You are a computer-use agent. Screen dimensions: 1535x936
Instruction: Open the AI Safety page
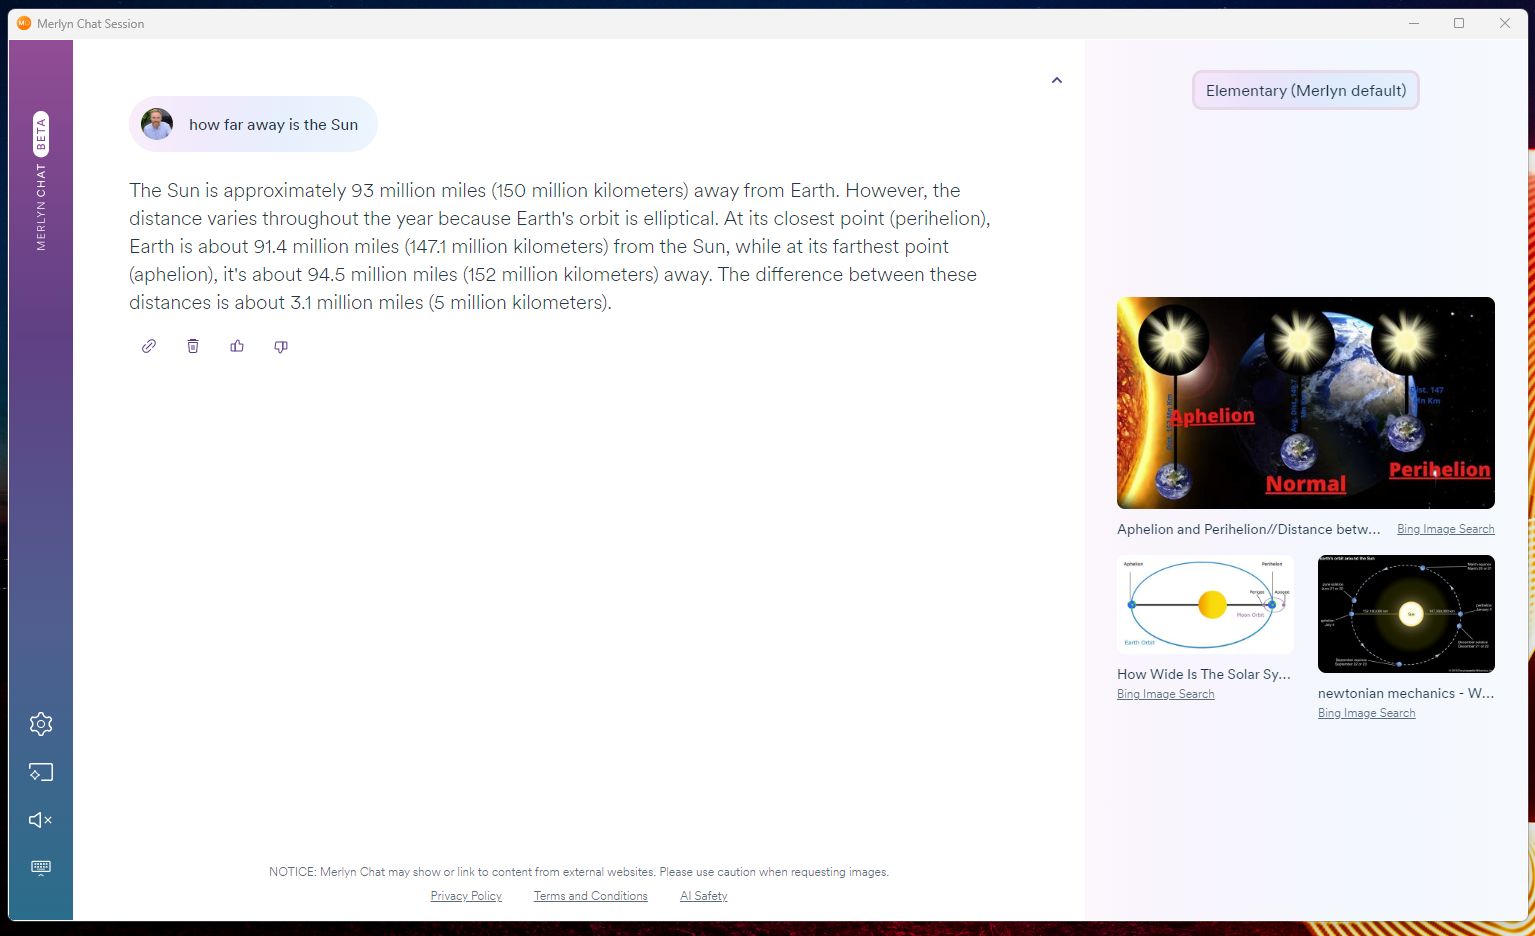point(703,895)
